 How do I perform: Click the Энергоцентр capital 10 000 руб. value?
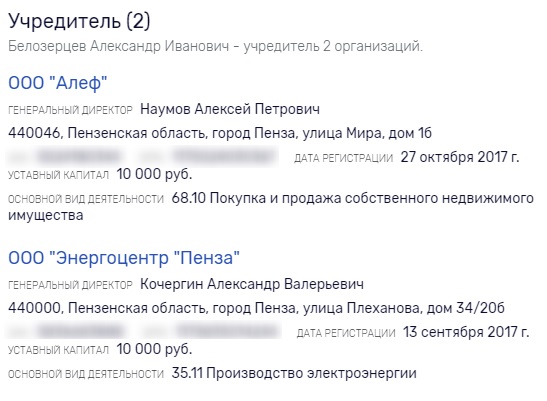(154, 349)
